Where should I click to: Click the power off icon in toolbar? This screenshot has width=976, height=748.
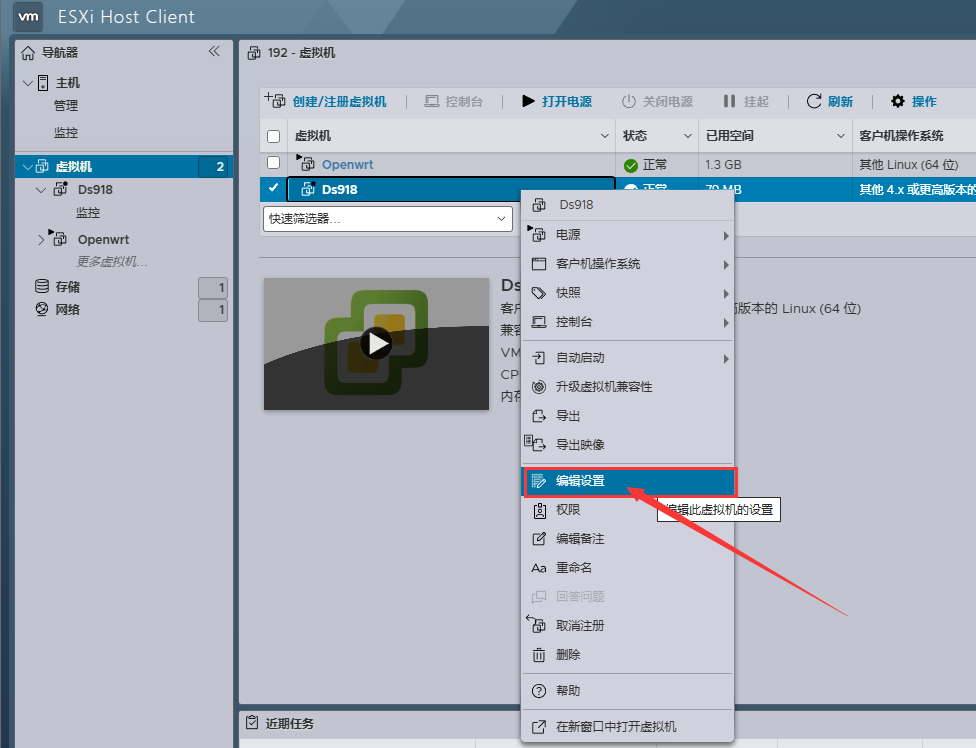(x=629, y=101)
